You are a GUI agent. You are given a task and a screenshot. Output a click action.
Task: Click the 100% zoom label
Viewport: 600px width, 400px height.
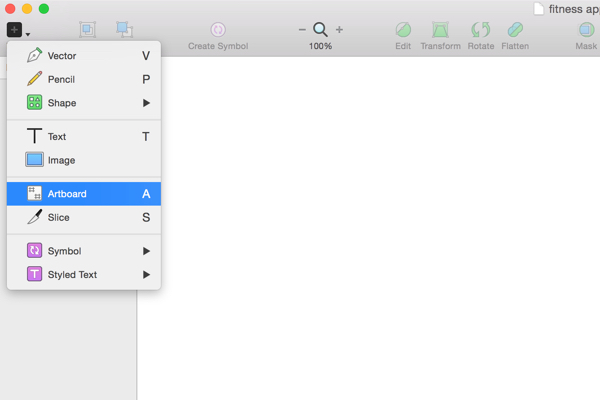pos(320,46)
